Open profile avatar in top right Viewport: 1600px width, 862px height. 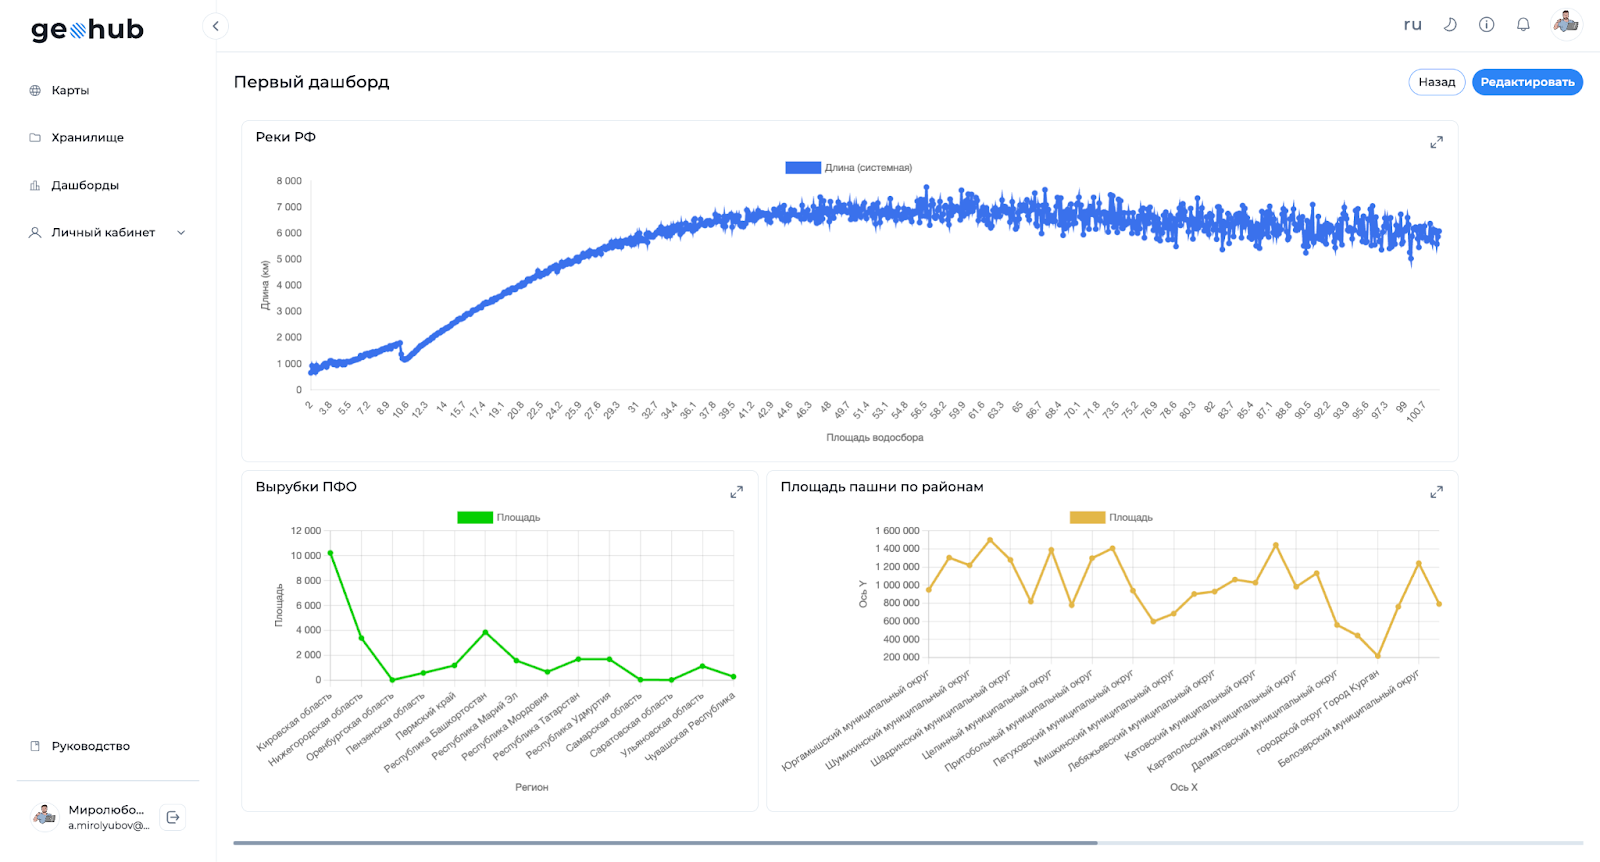click(1566, 23)
